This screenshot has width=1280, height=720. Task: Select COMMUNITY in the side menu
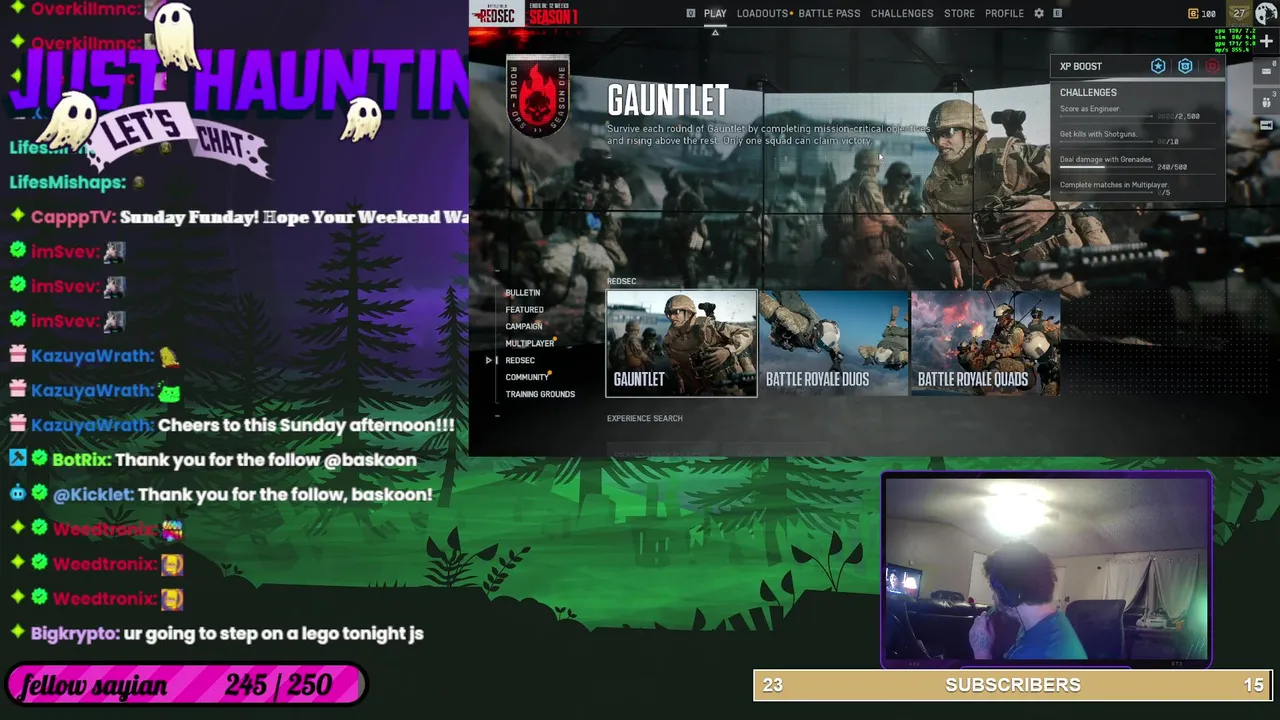(x=527, y=377)
